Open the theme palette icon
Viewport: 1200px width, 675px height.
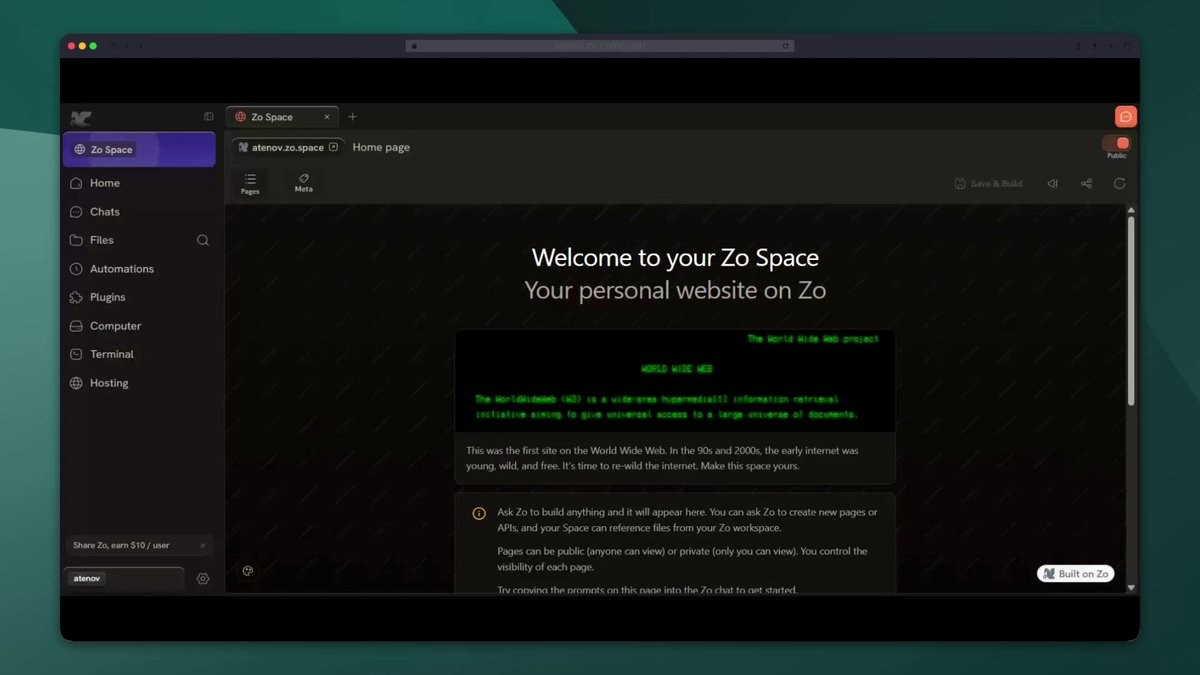(248, 571)
